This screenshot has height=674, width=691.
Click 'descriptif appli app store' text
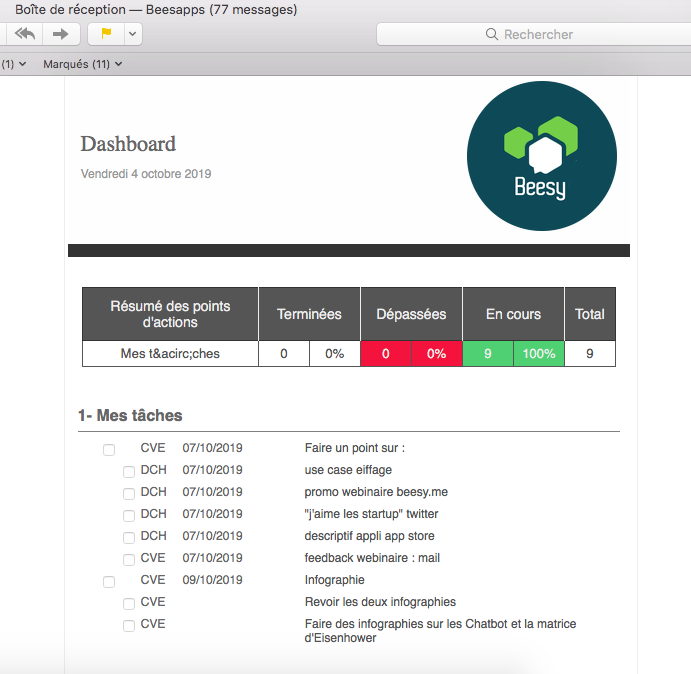click(369, 536)
